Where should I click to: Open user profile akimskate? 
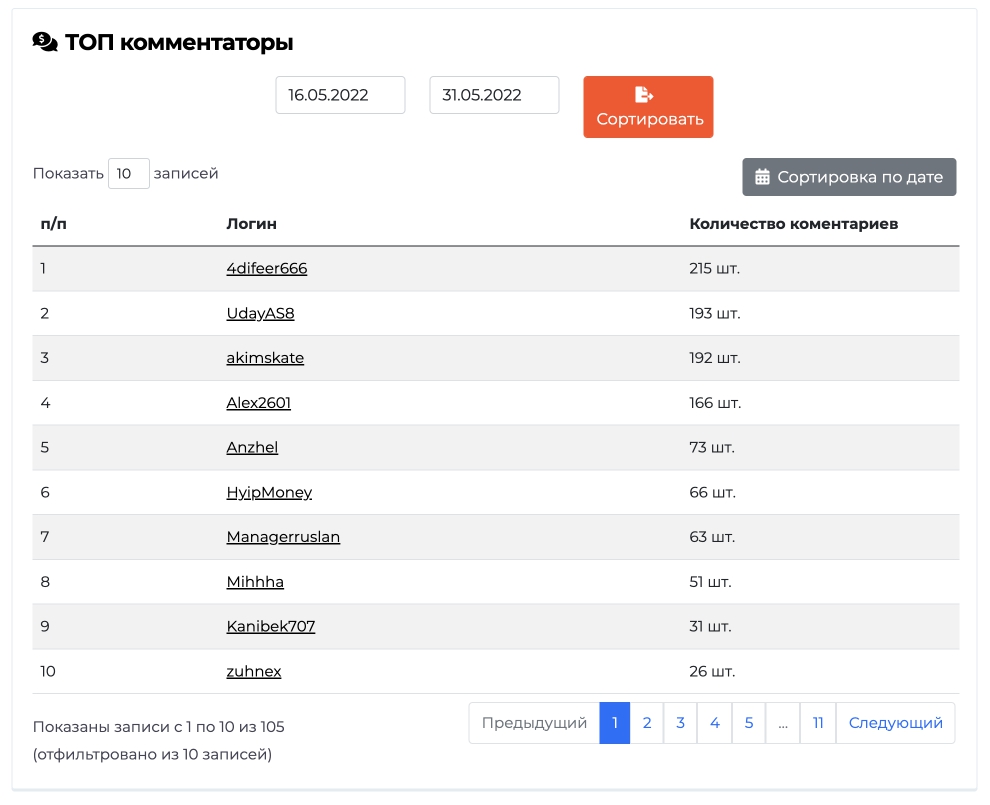(265, 358)
